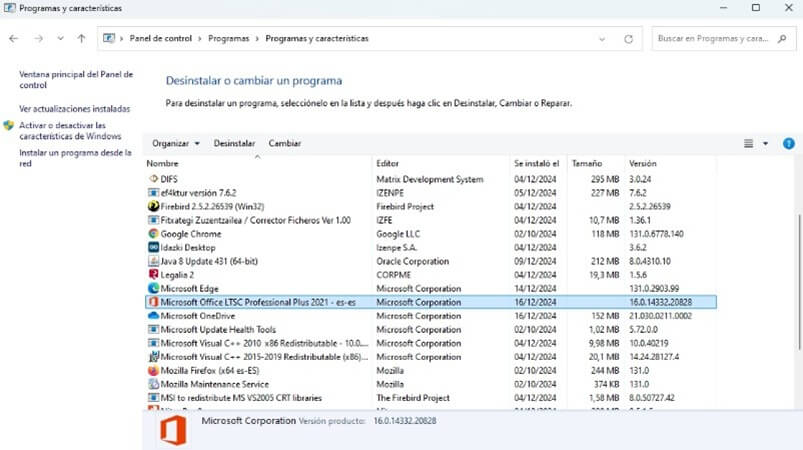Click the Legalia 2 program icon
The width and height of the screenshot is (803, 450).
(x=153, y=275)
